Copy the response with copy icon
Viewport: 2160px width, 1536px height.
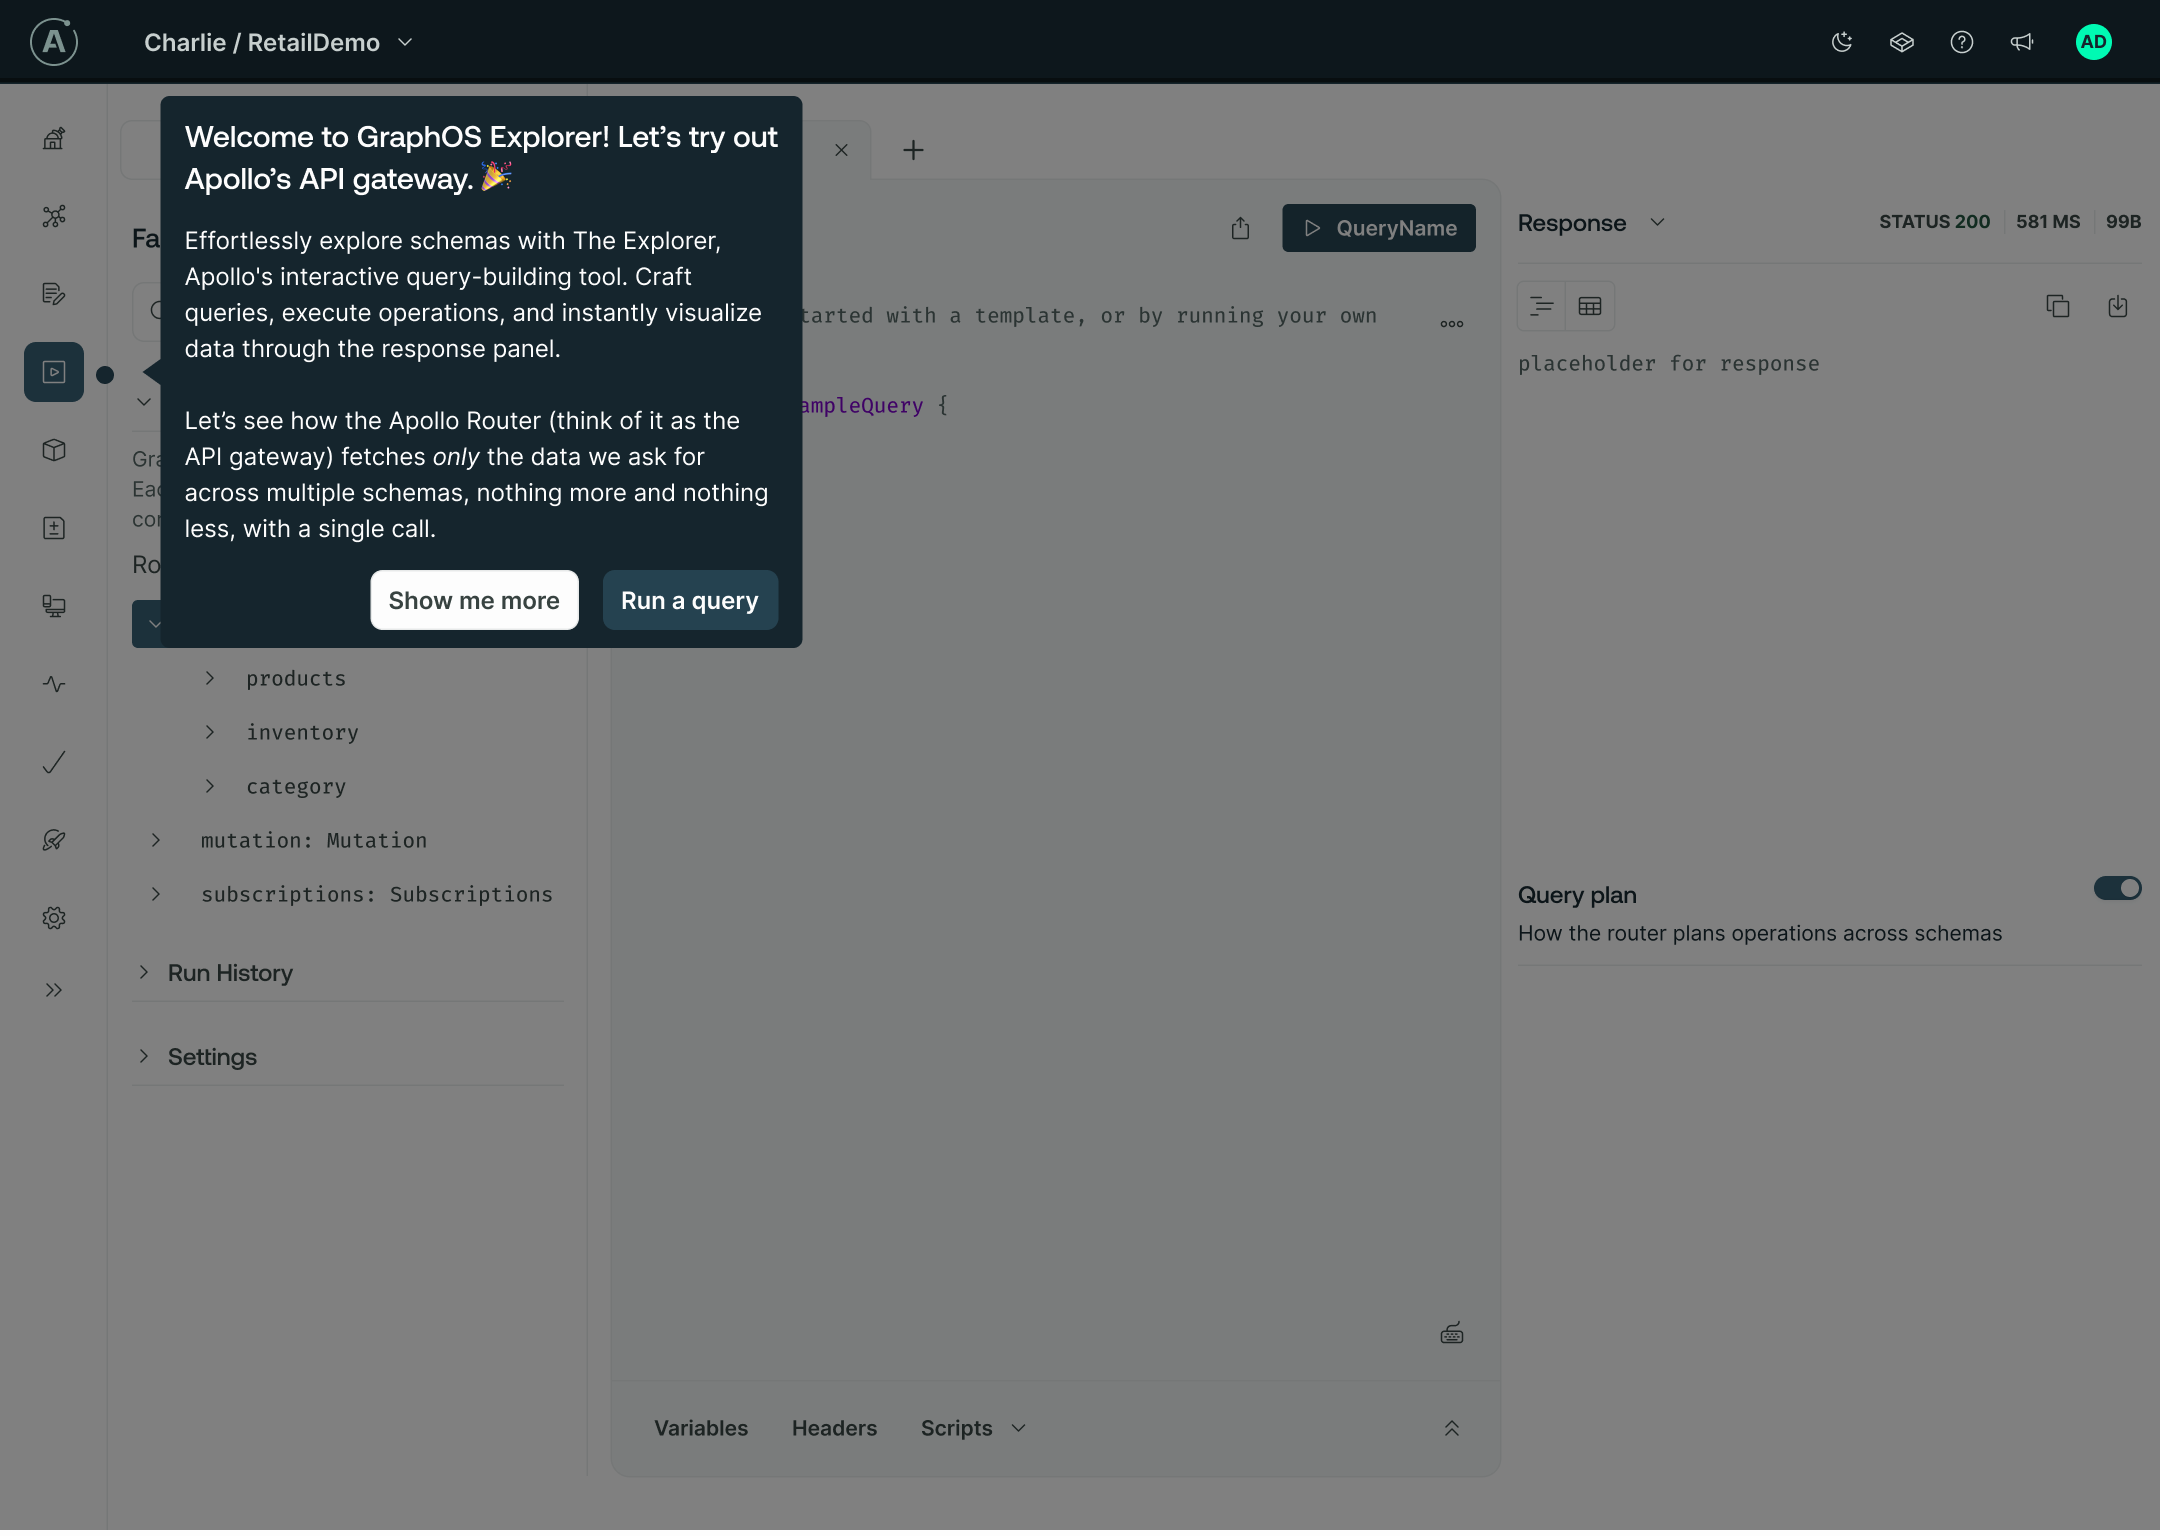2057,306
